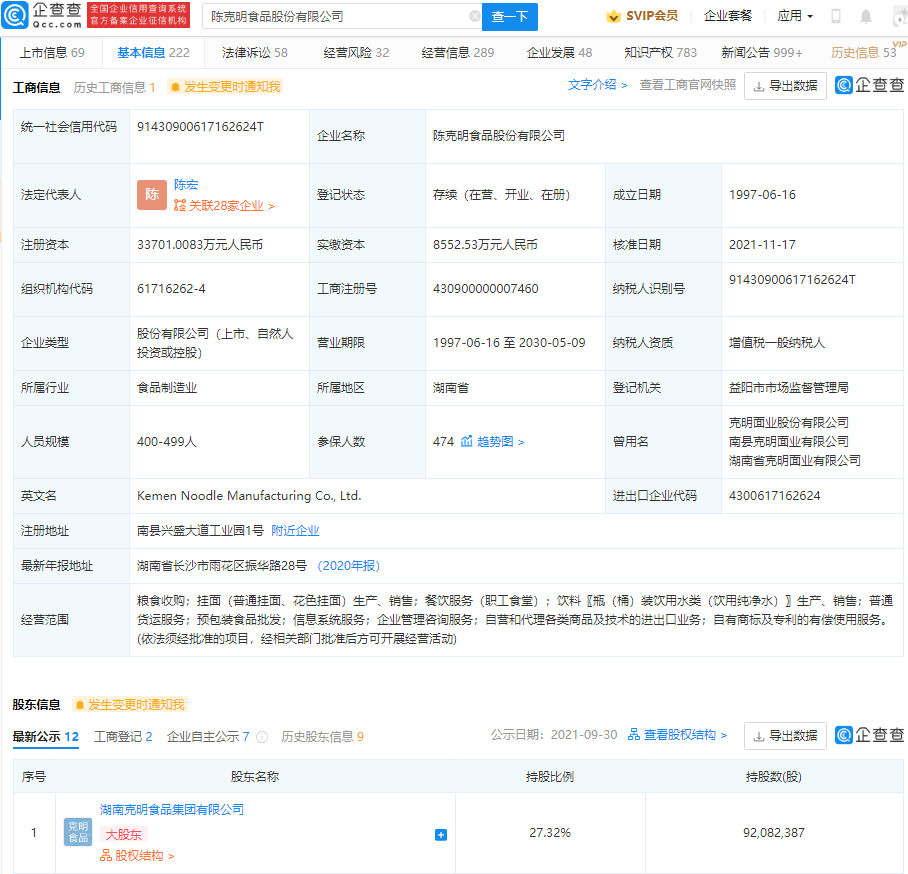Viewport: 908px width, 874px height.
Task: Select the 工商登记 2 tab
Action: click(x=123, y=737)
